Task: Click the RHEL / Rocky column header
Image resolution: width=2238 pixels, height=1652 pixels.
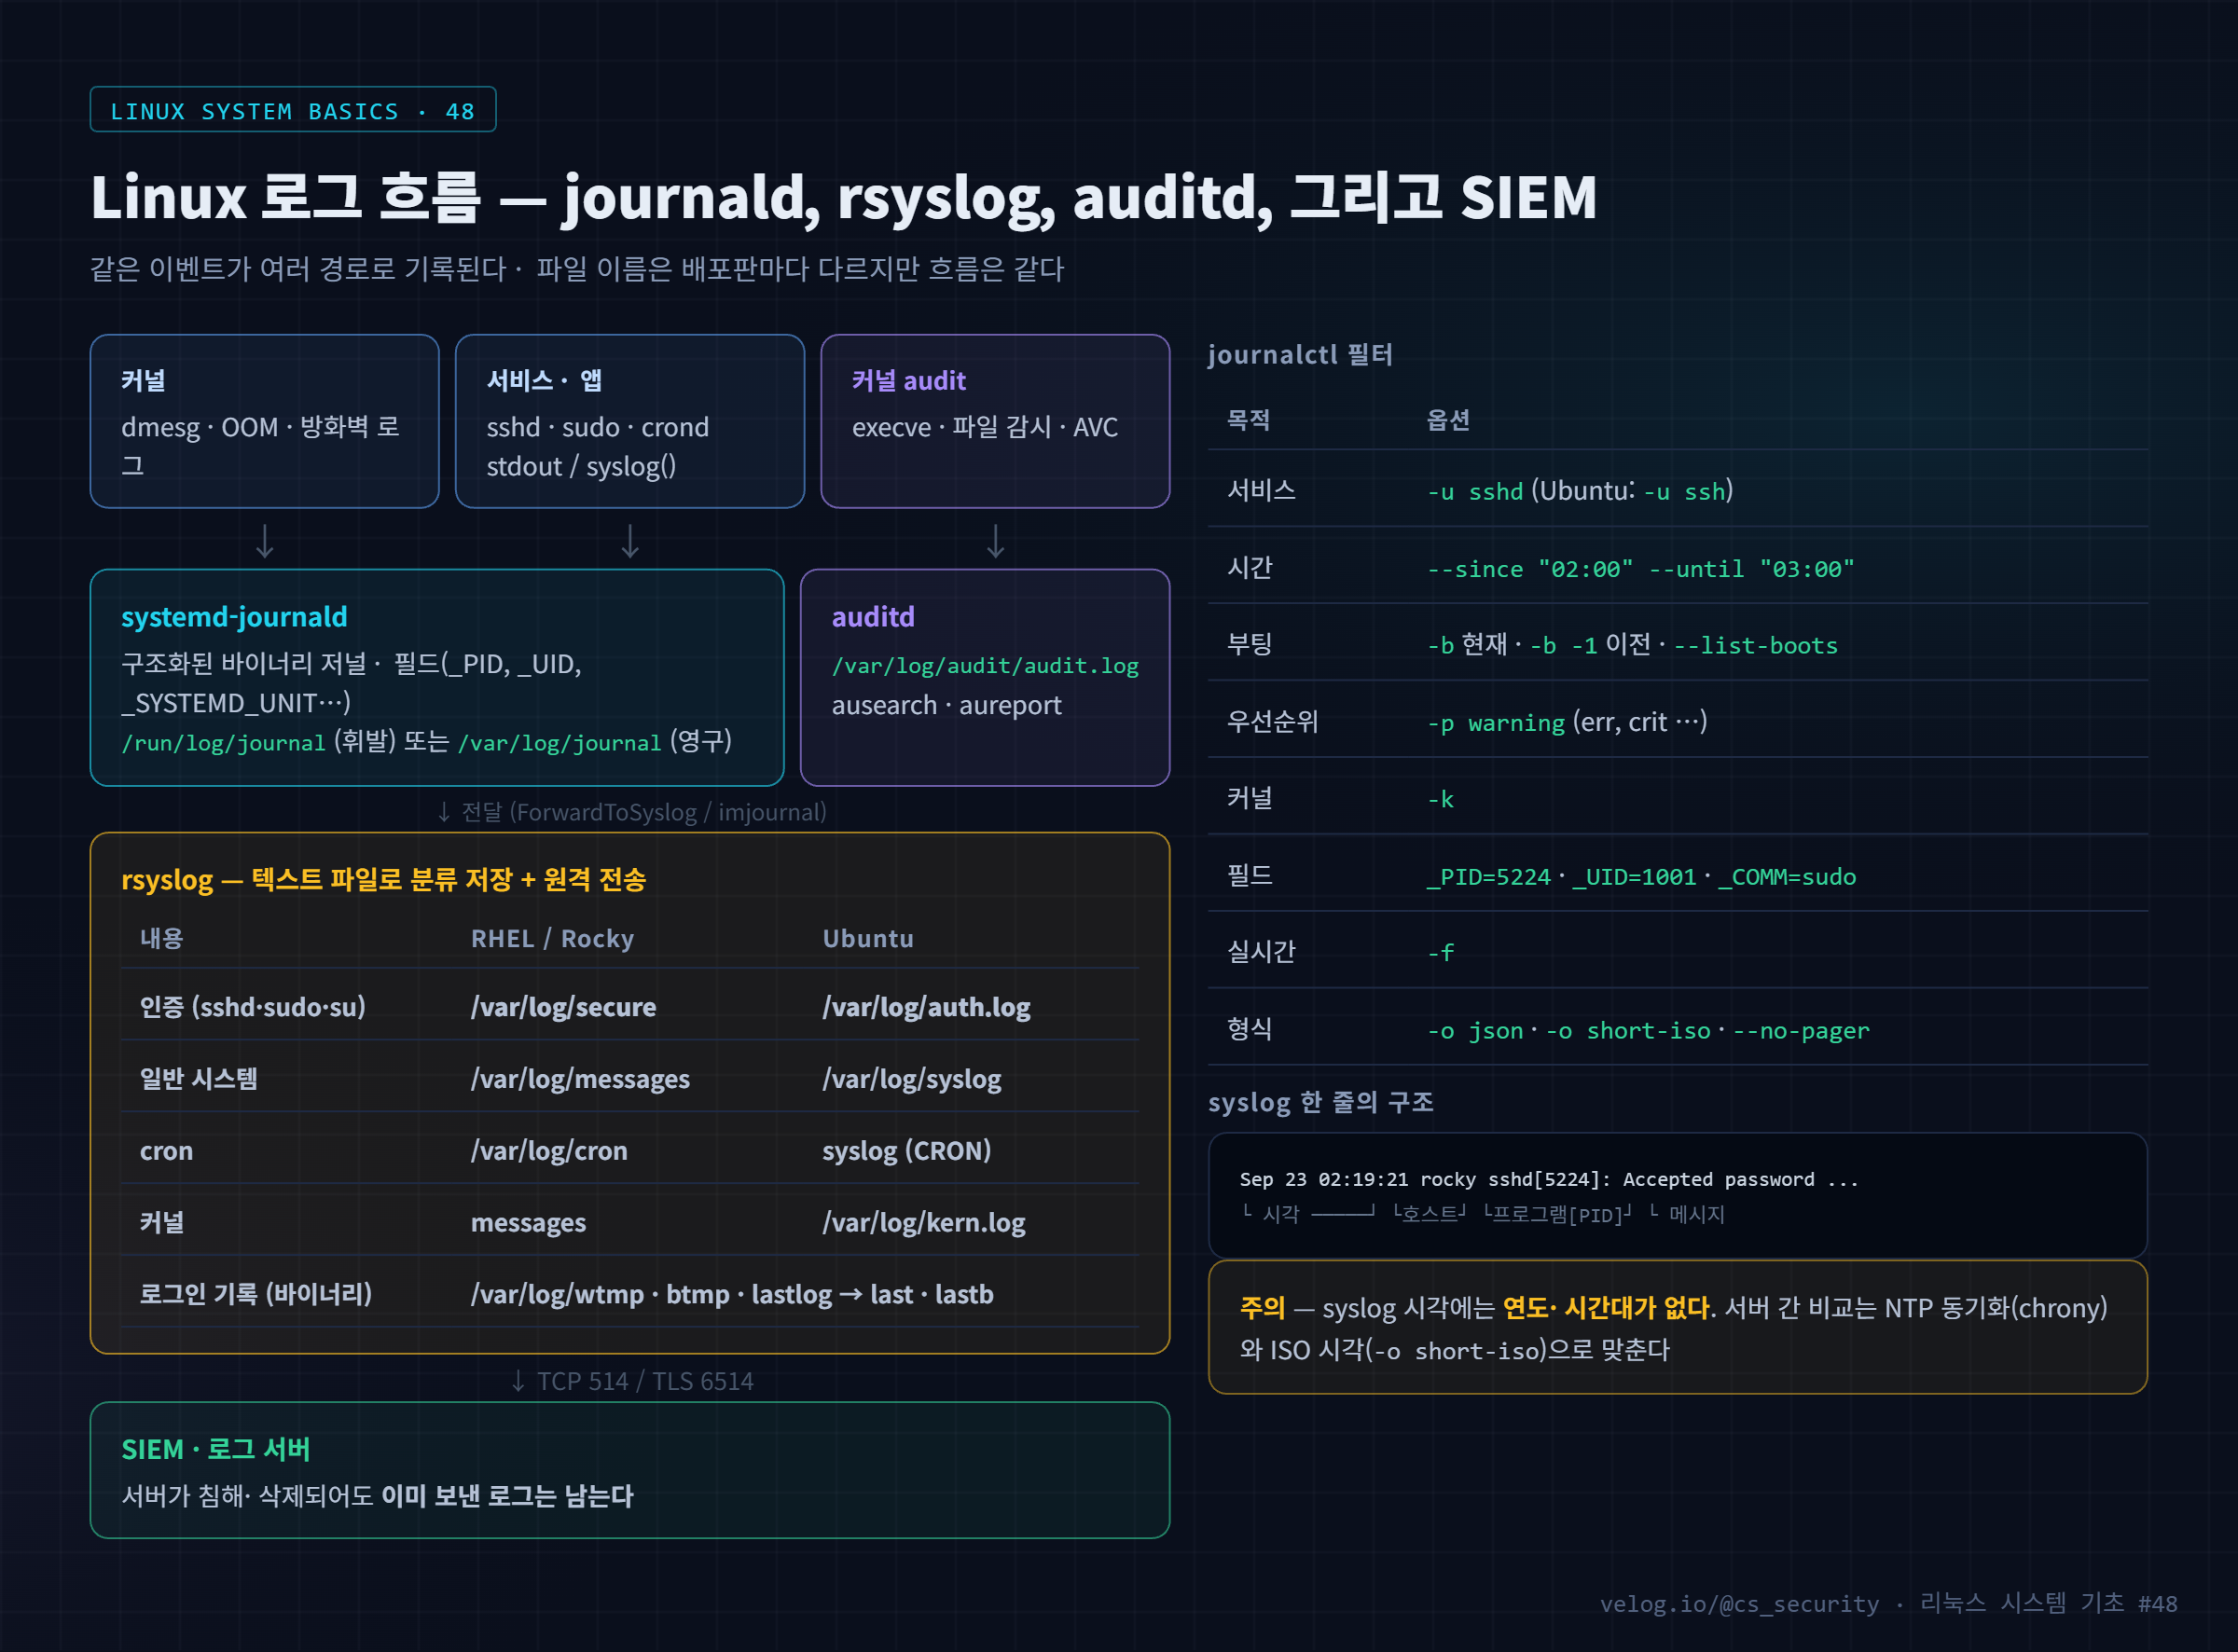Action: pos(552,939)
